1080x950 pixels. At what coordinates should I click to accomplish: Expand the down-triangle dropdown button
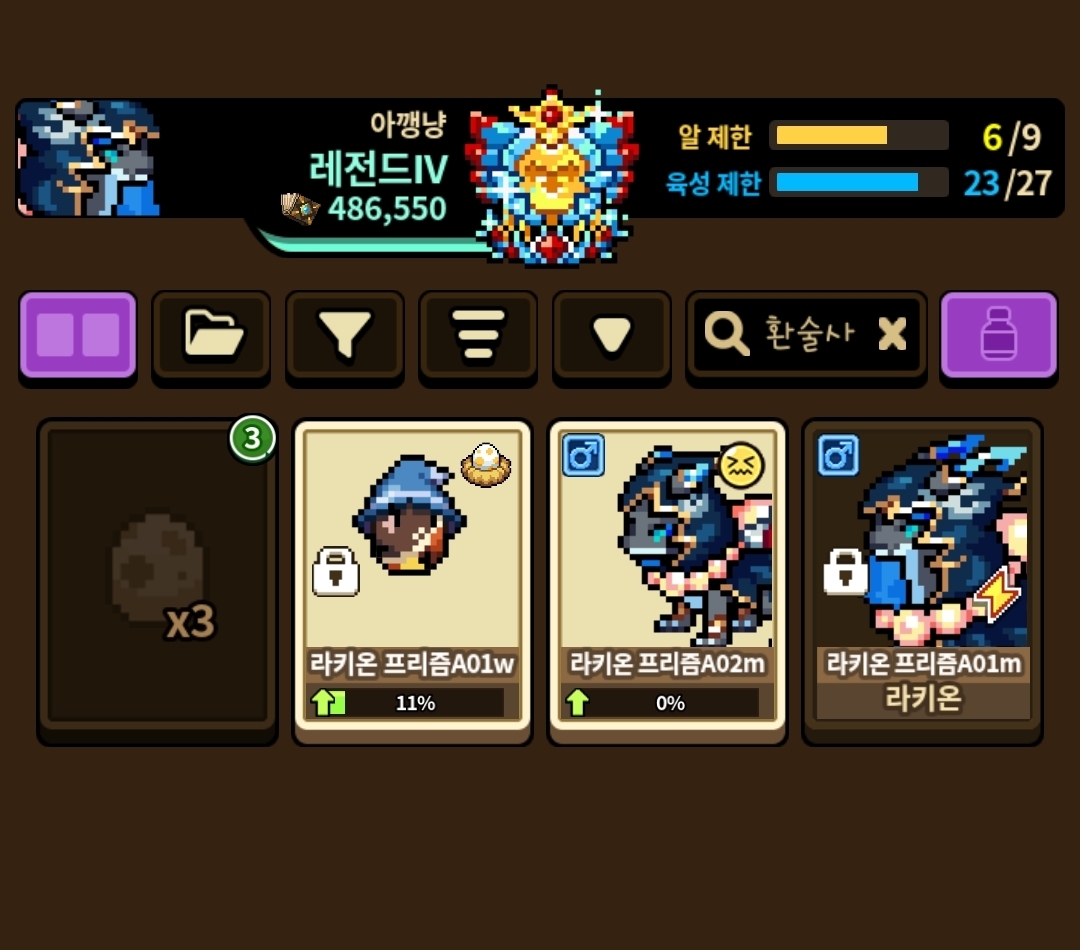click(x=612, y=335)
